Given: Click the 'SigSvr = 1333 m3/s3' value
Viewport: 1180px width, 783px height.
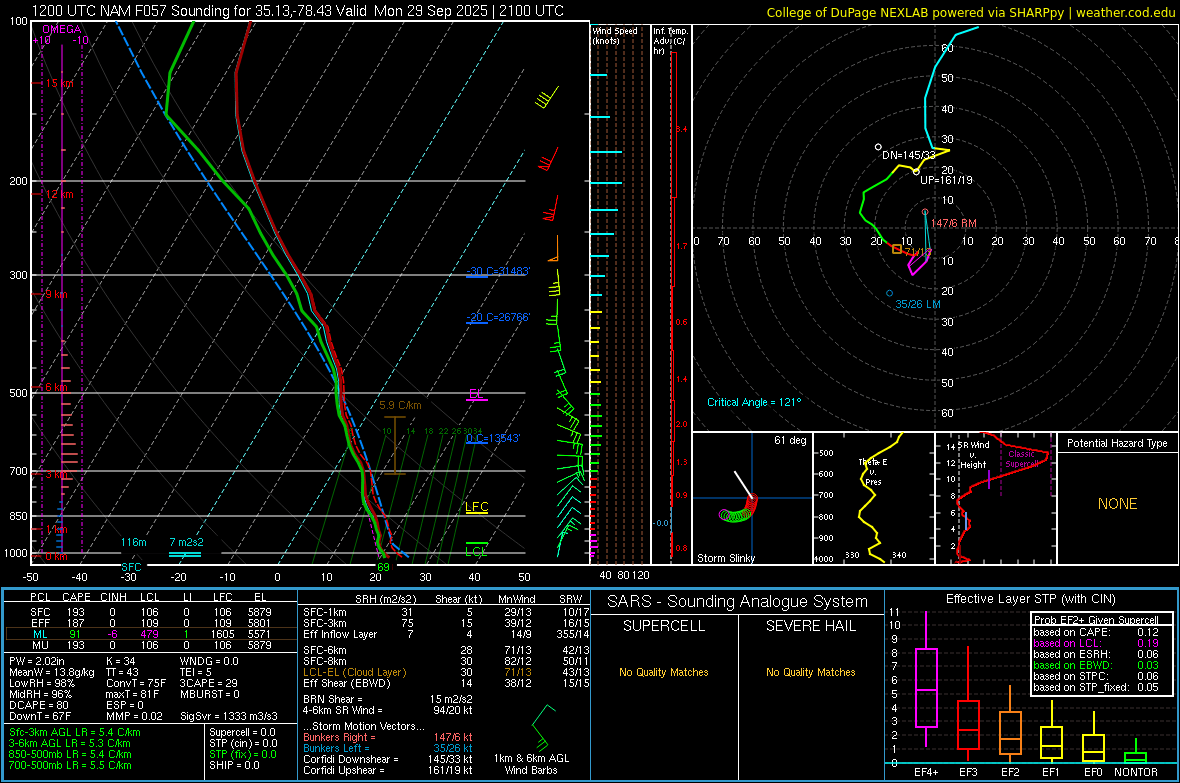Looking at the screenshot, I should pos(230,716).
